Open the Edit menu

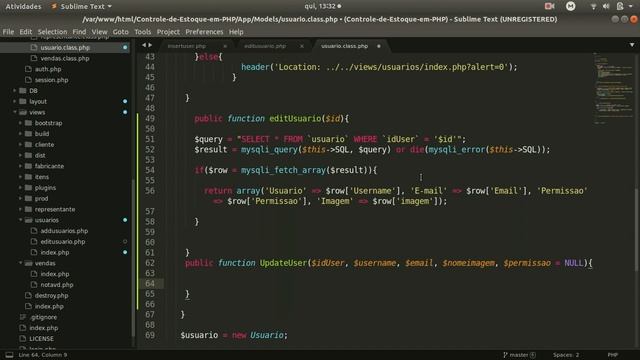tap(25, 32)
